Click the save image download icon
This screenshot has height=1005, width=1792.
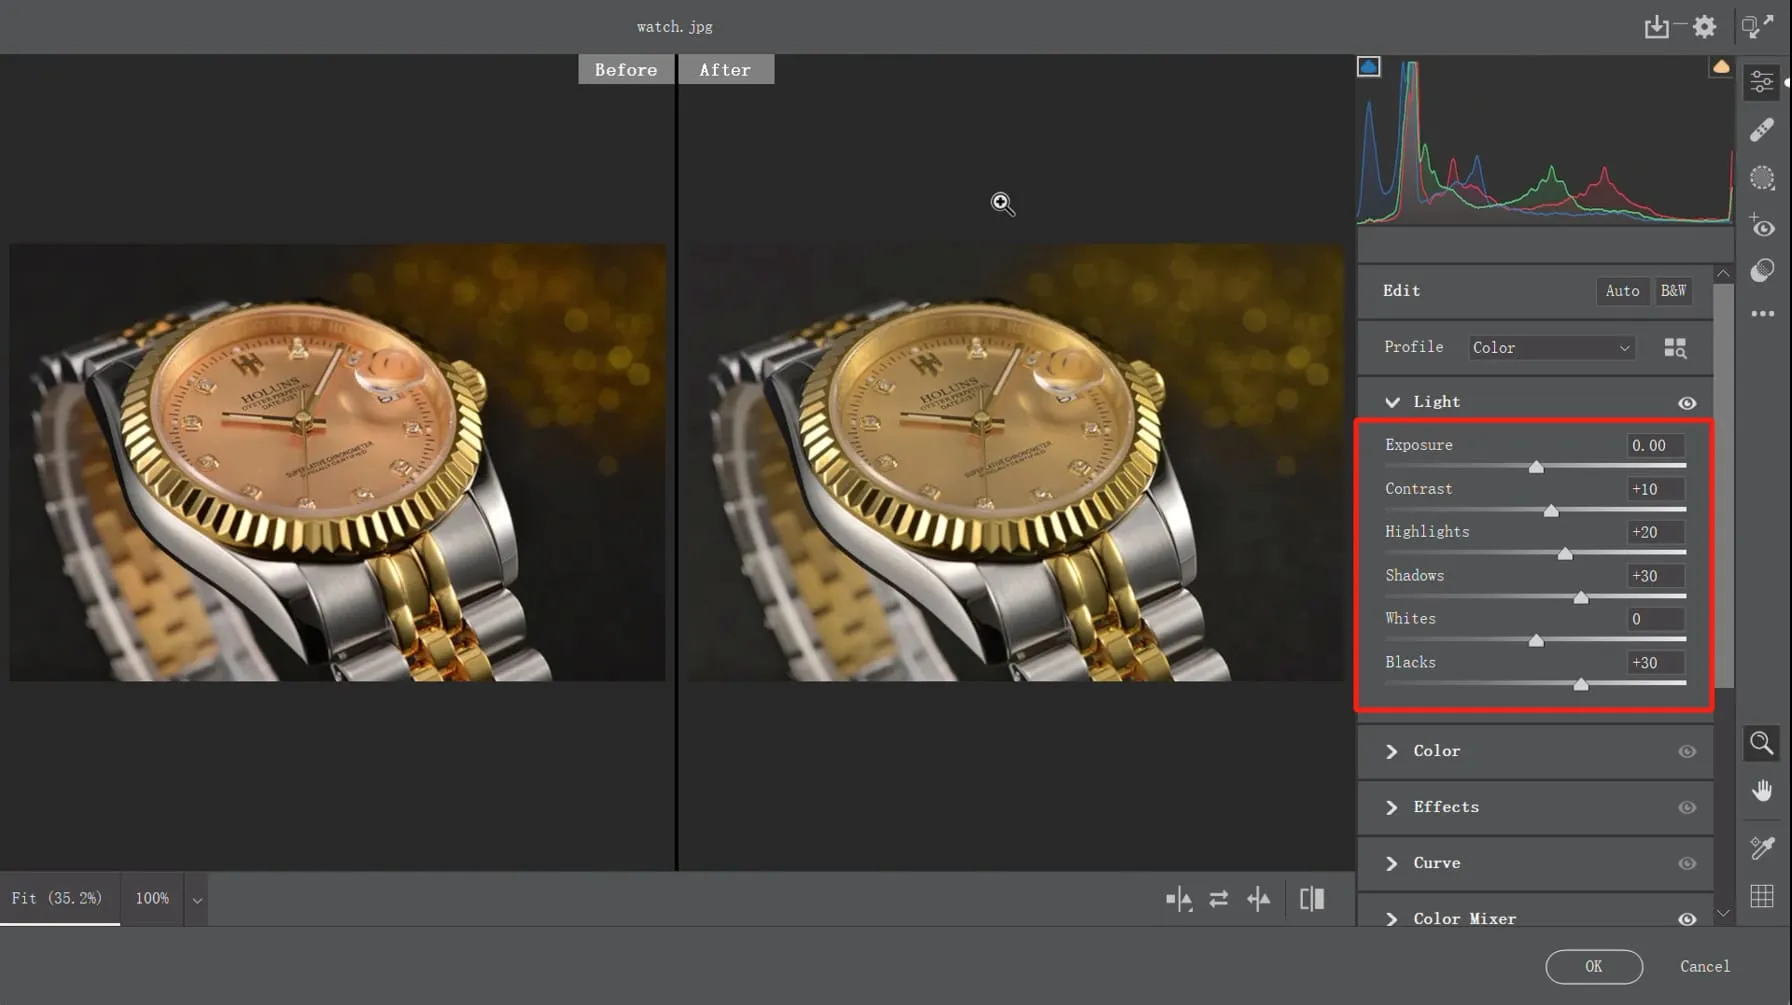[1657, 27]
